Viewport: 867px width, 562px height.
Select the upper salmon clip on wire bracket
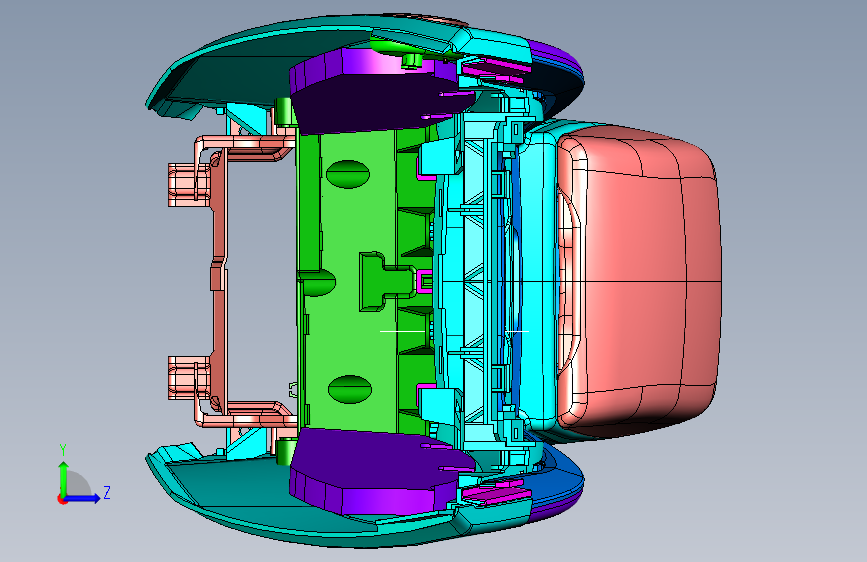coord(189,185)
